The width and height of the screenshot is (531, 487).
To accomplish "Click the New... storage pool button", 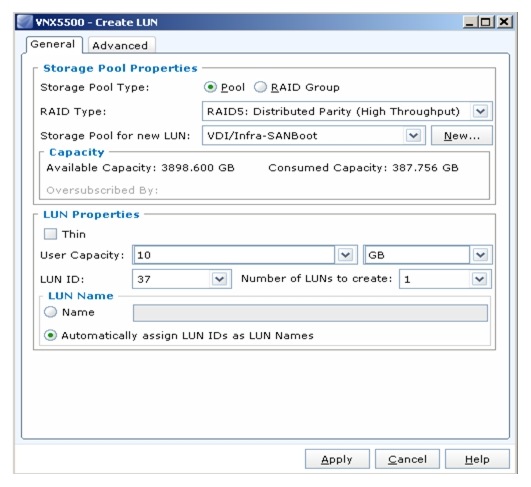I will (x=462, y=136).
